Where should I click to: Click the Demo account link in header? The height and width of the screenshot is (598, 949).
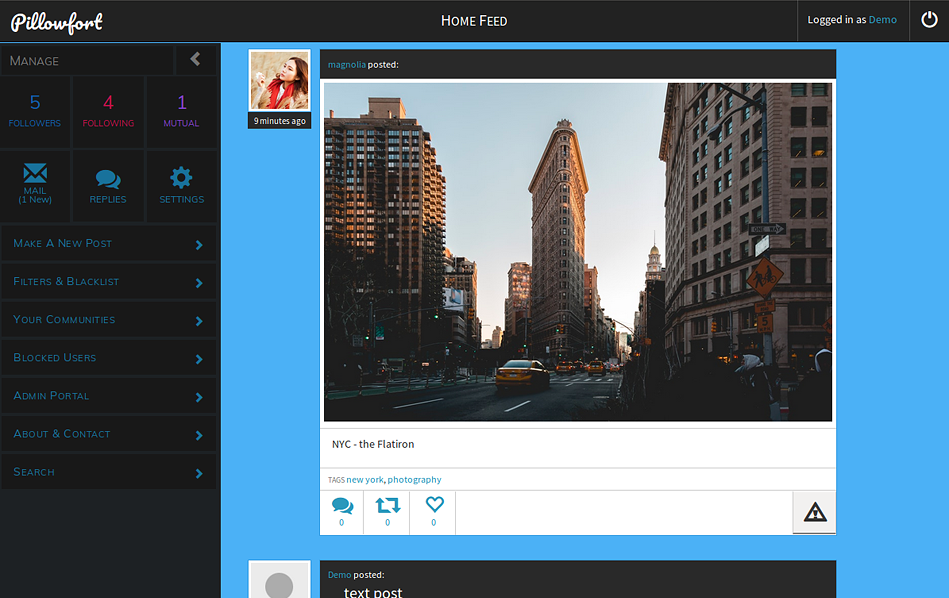882,20
